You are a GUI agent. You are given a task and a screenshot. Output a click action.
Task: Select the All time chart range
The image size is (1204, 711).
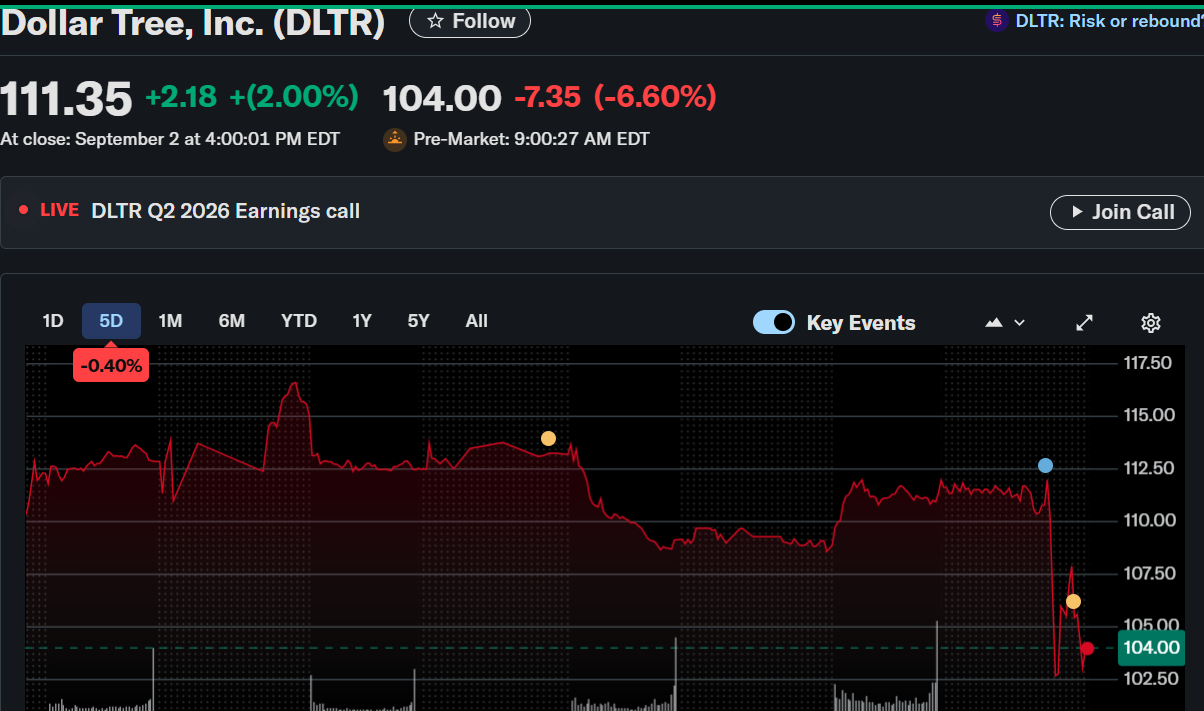pos(476,321)
